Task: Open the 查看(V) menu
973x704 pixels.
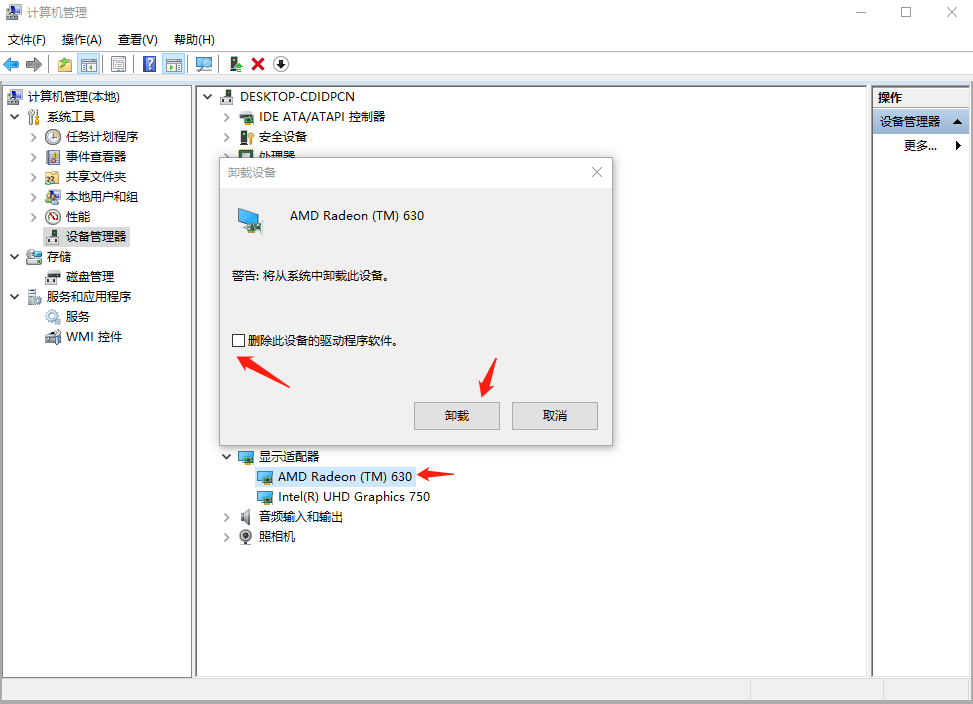Action: point(137,40)
